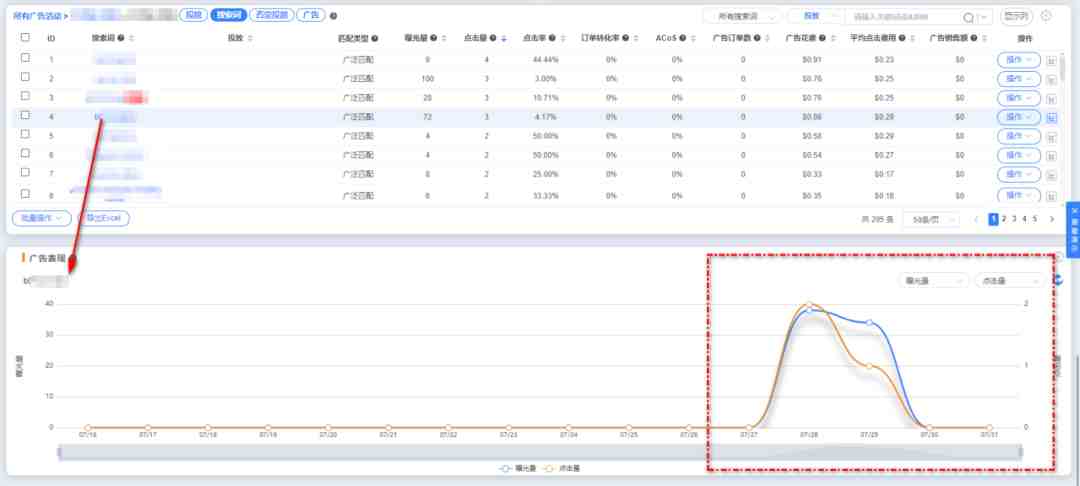Viewport: 1080px width, 486px height.
Task: Click chart date range zoom slider bar
Action: point(540,452)
